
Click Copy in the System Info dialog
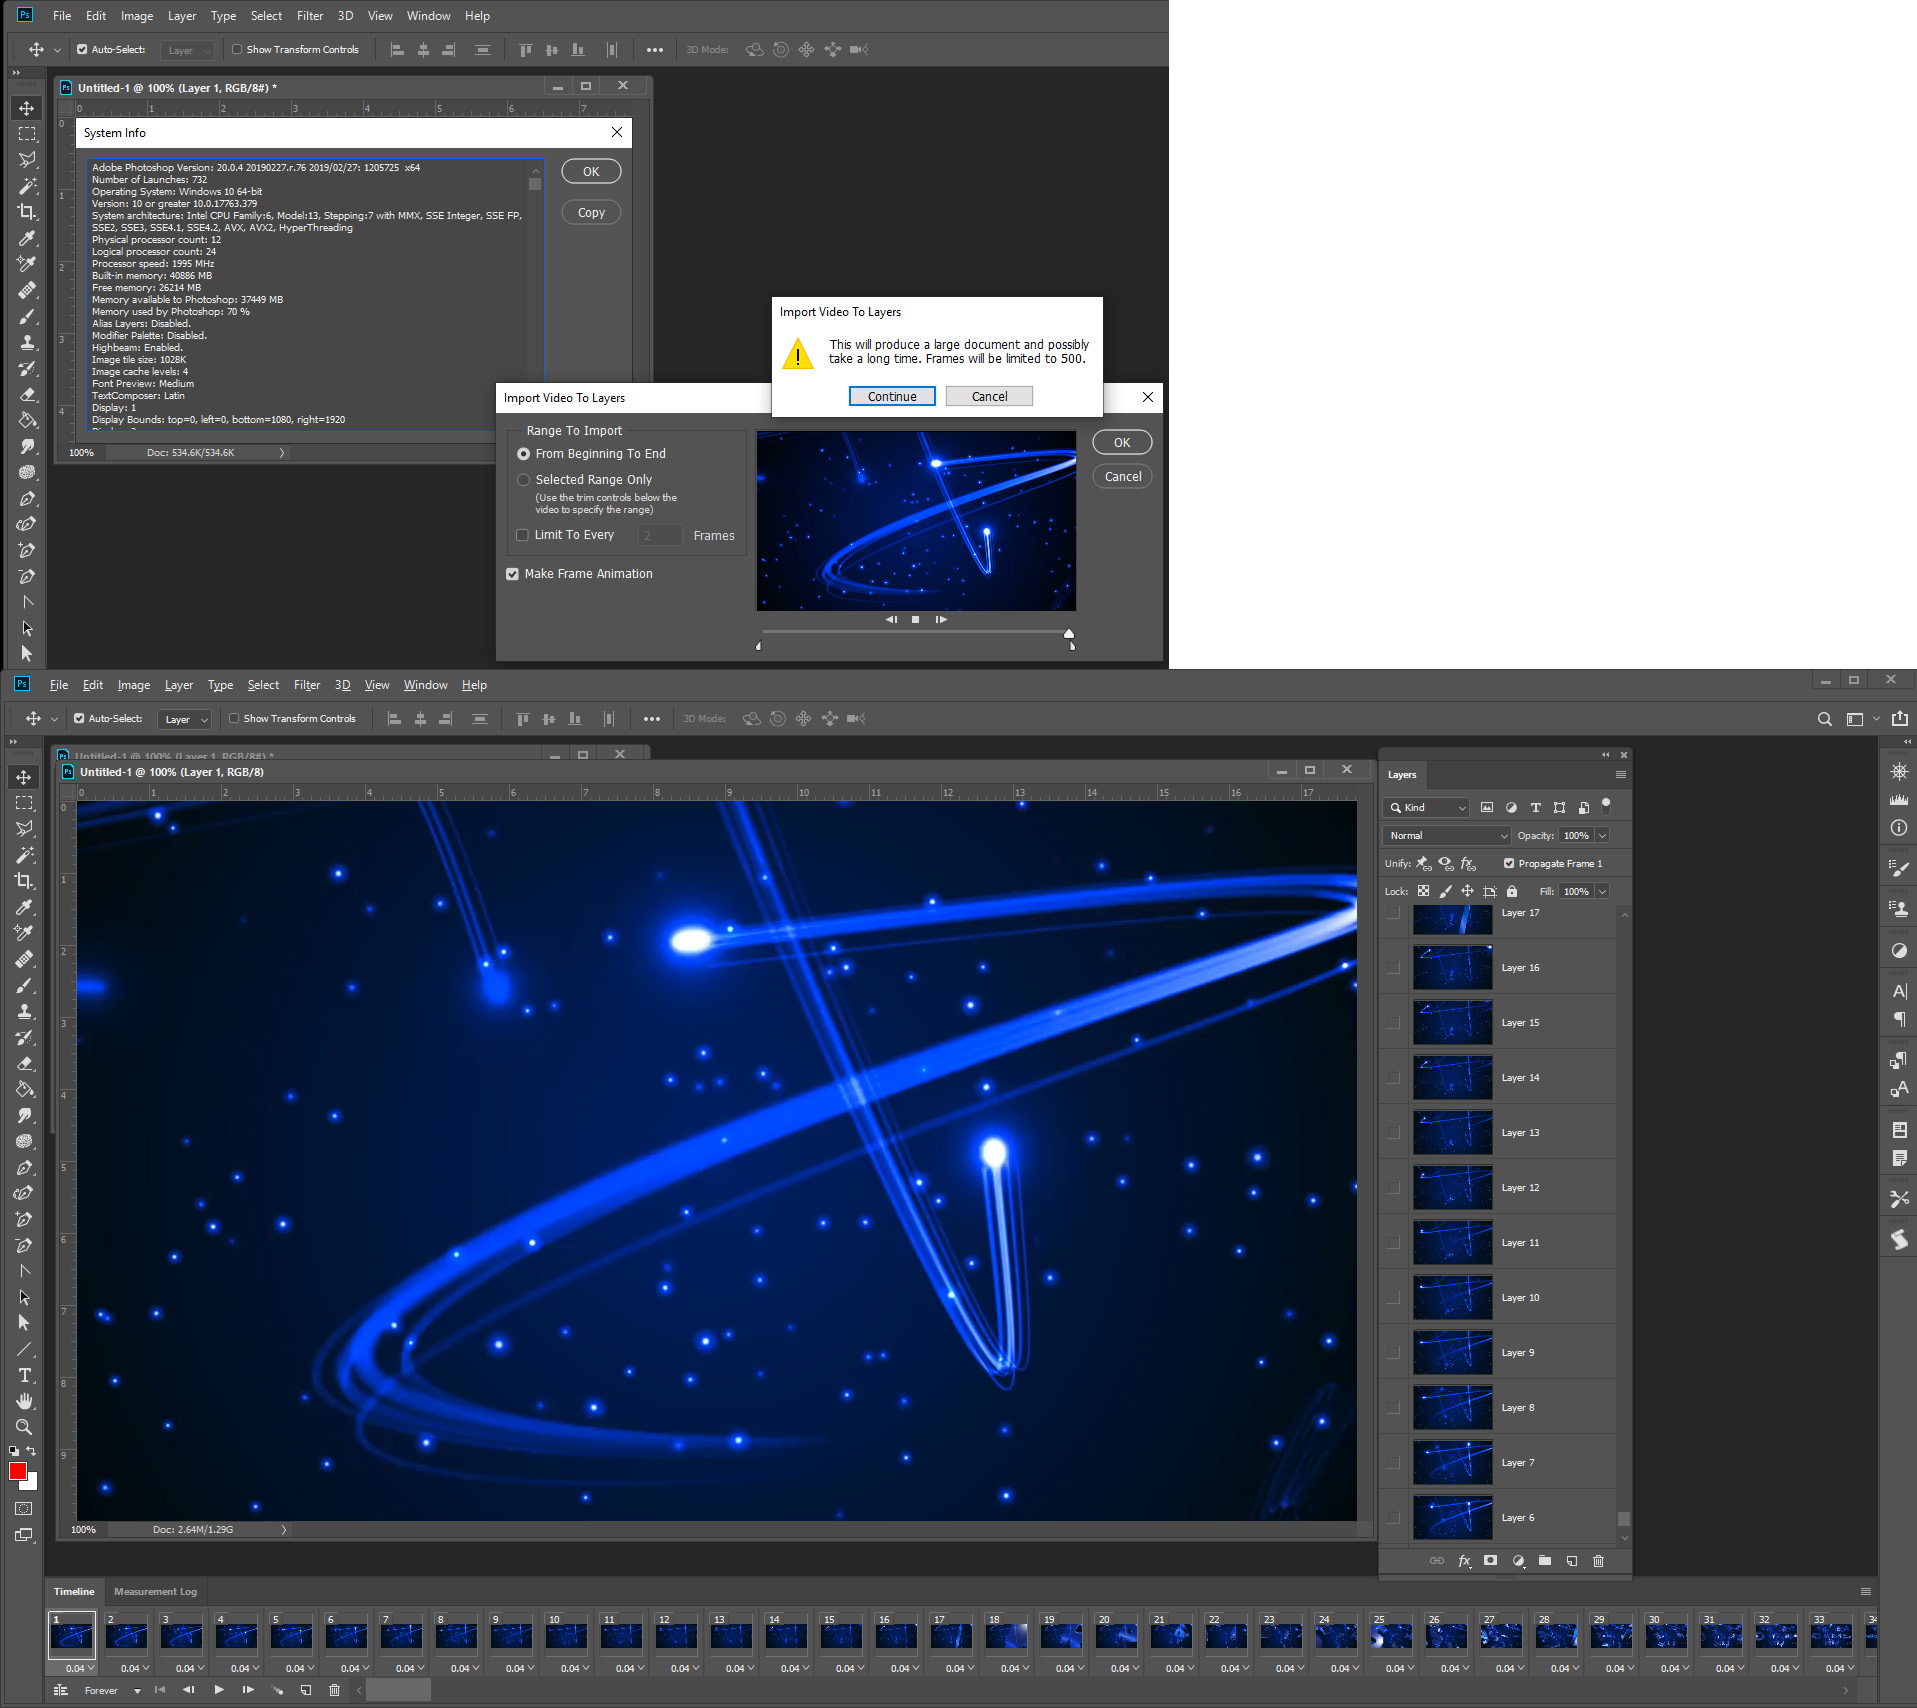pyautogui.click(x=590, y=212)
